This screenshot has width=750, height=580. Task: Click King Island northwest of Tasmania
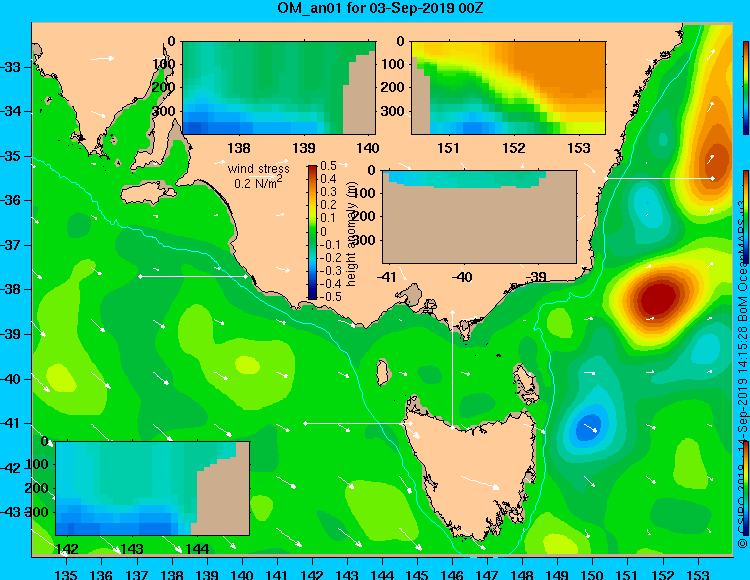pos(382,372)
